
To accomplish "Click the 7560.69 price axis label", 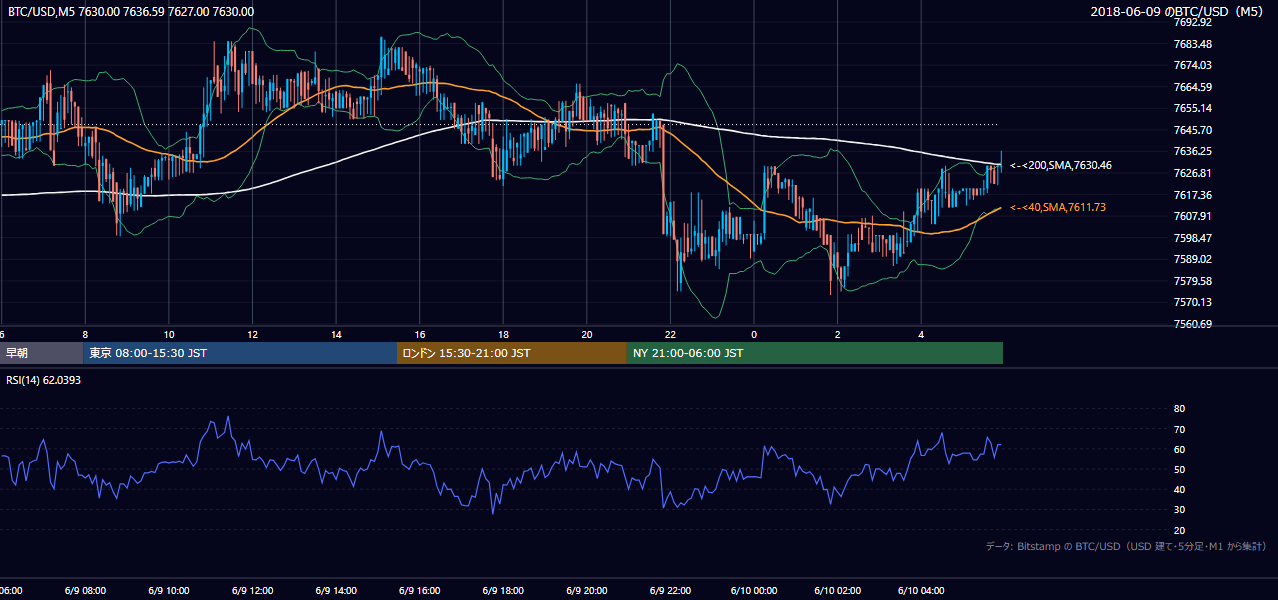I will point(1193,324).
